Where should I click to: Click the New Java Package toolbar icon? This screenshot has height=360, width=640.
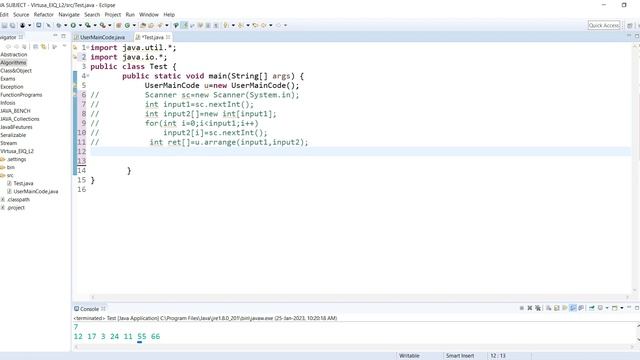pos(118,25)
